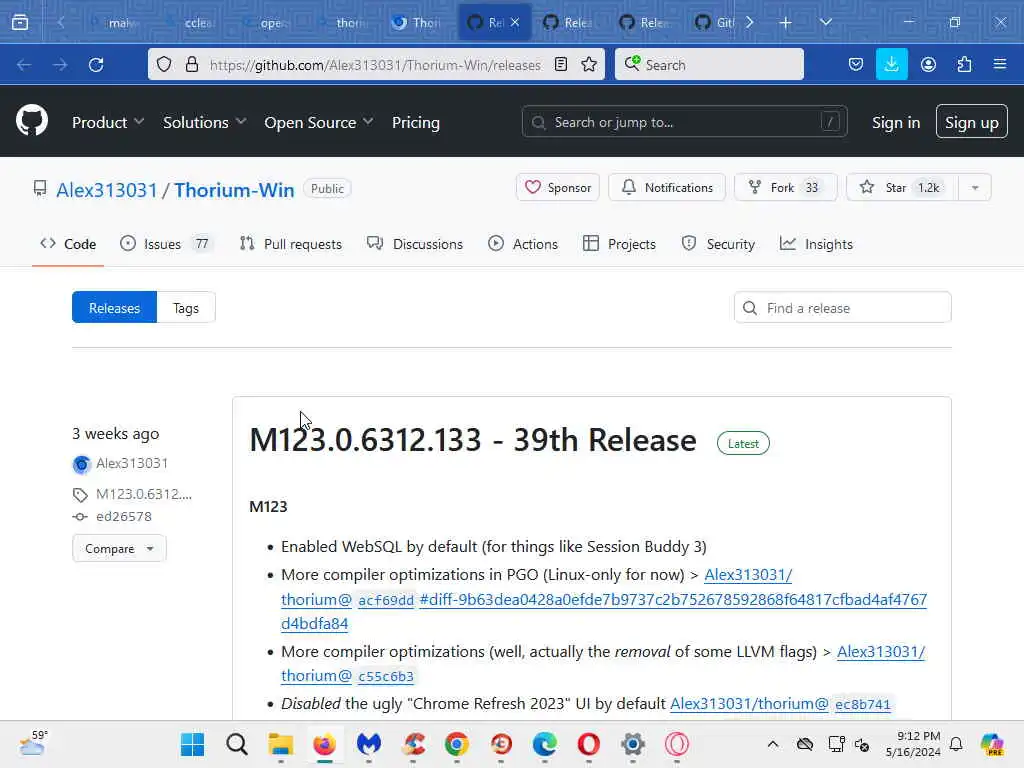Bookmark this page with star icon
The image size is (1024, 768).
(x=589, y=64)
